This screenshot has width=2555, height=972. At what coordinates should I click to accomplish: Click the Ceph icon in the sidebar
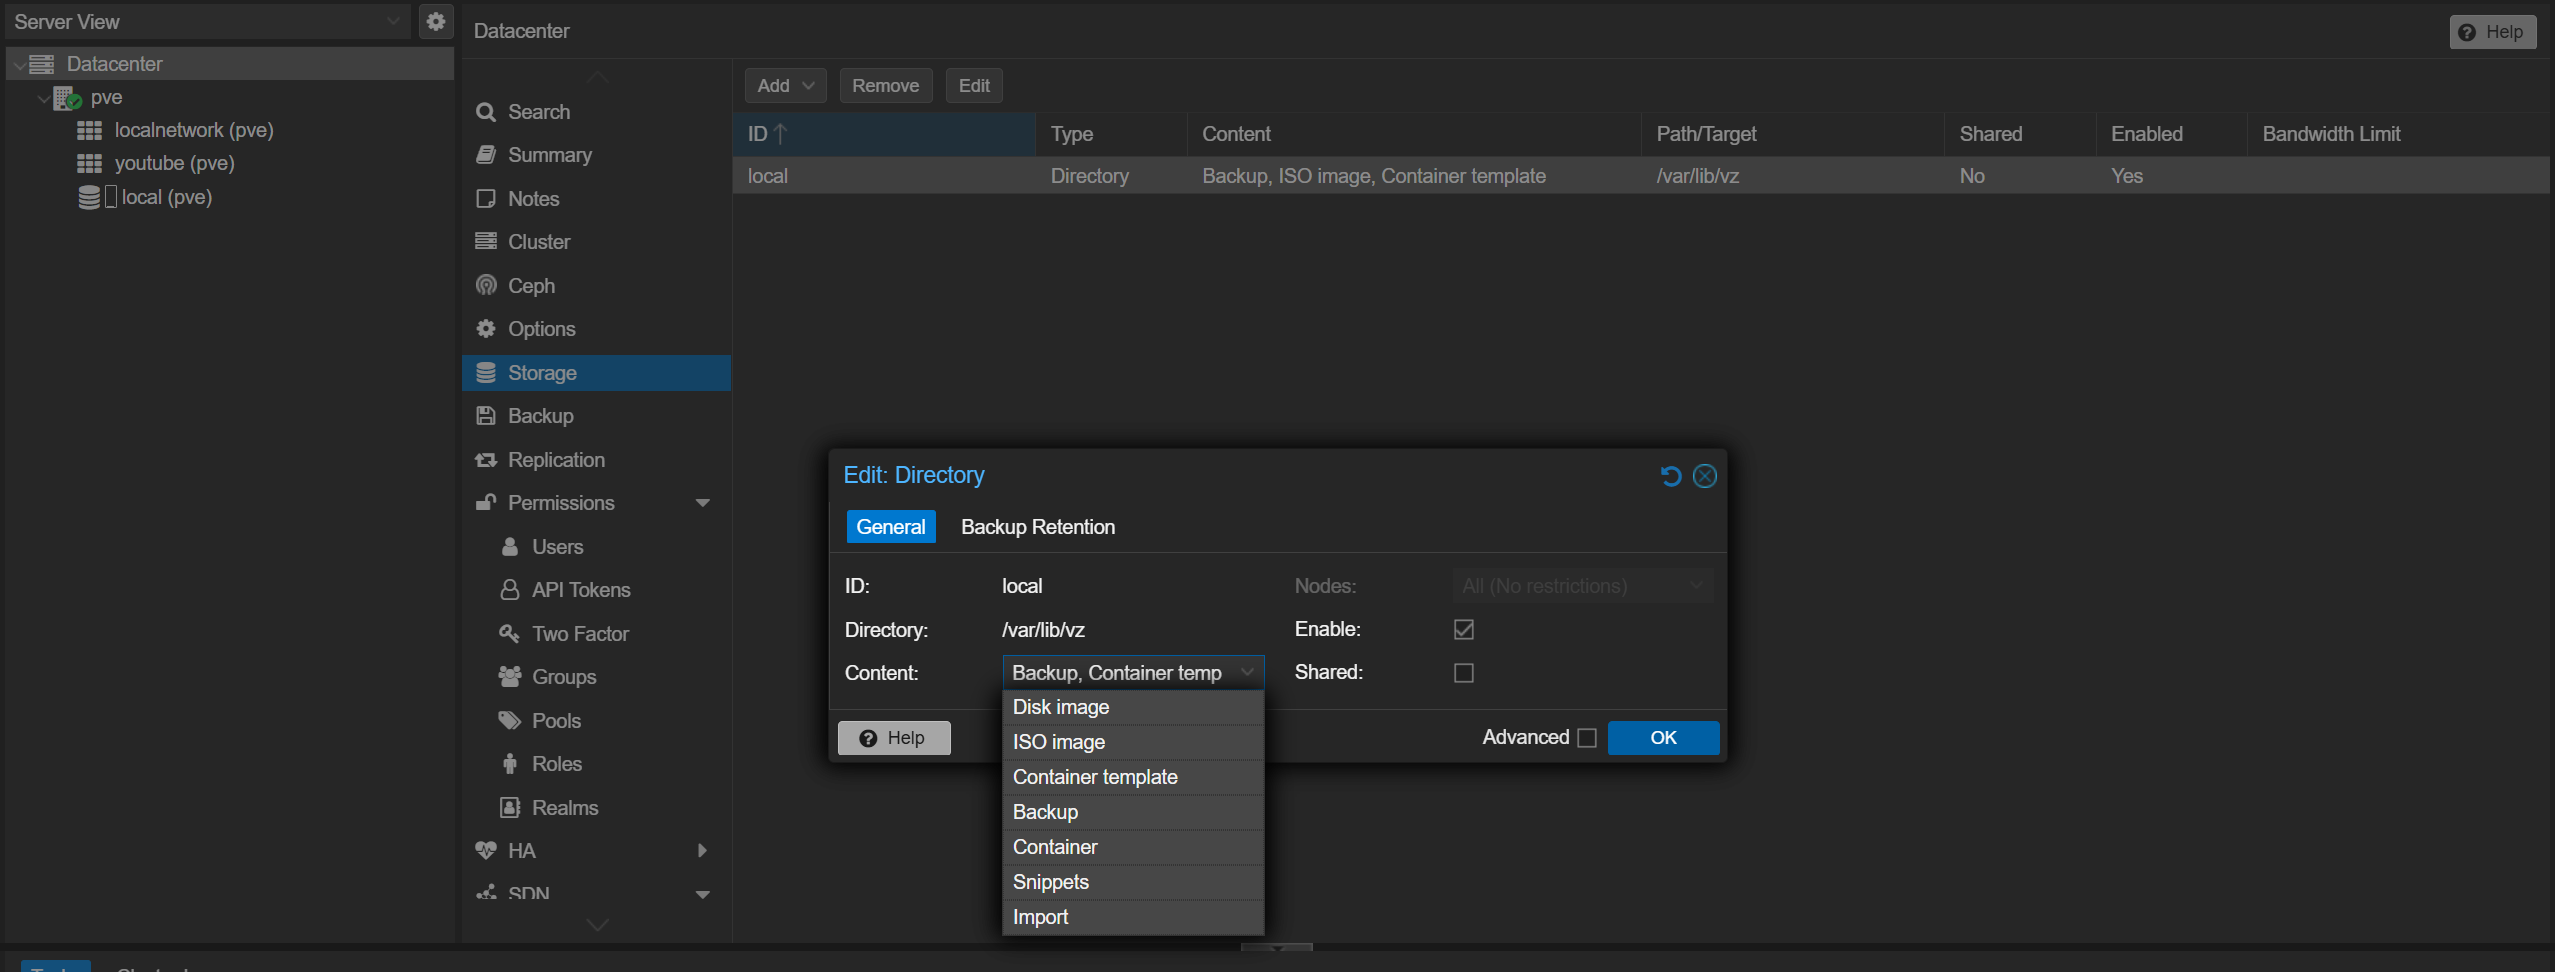coord(486,286)
